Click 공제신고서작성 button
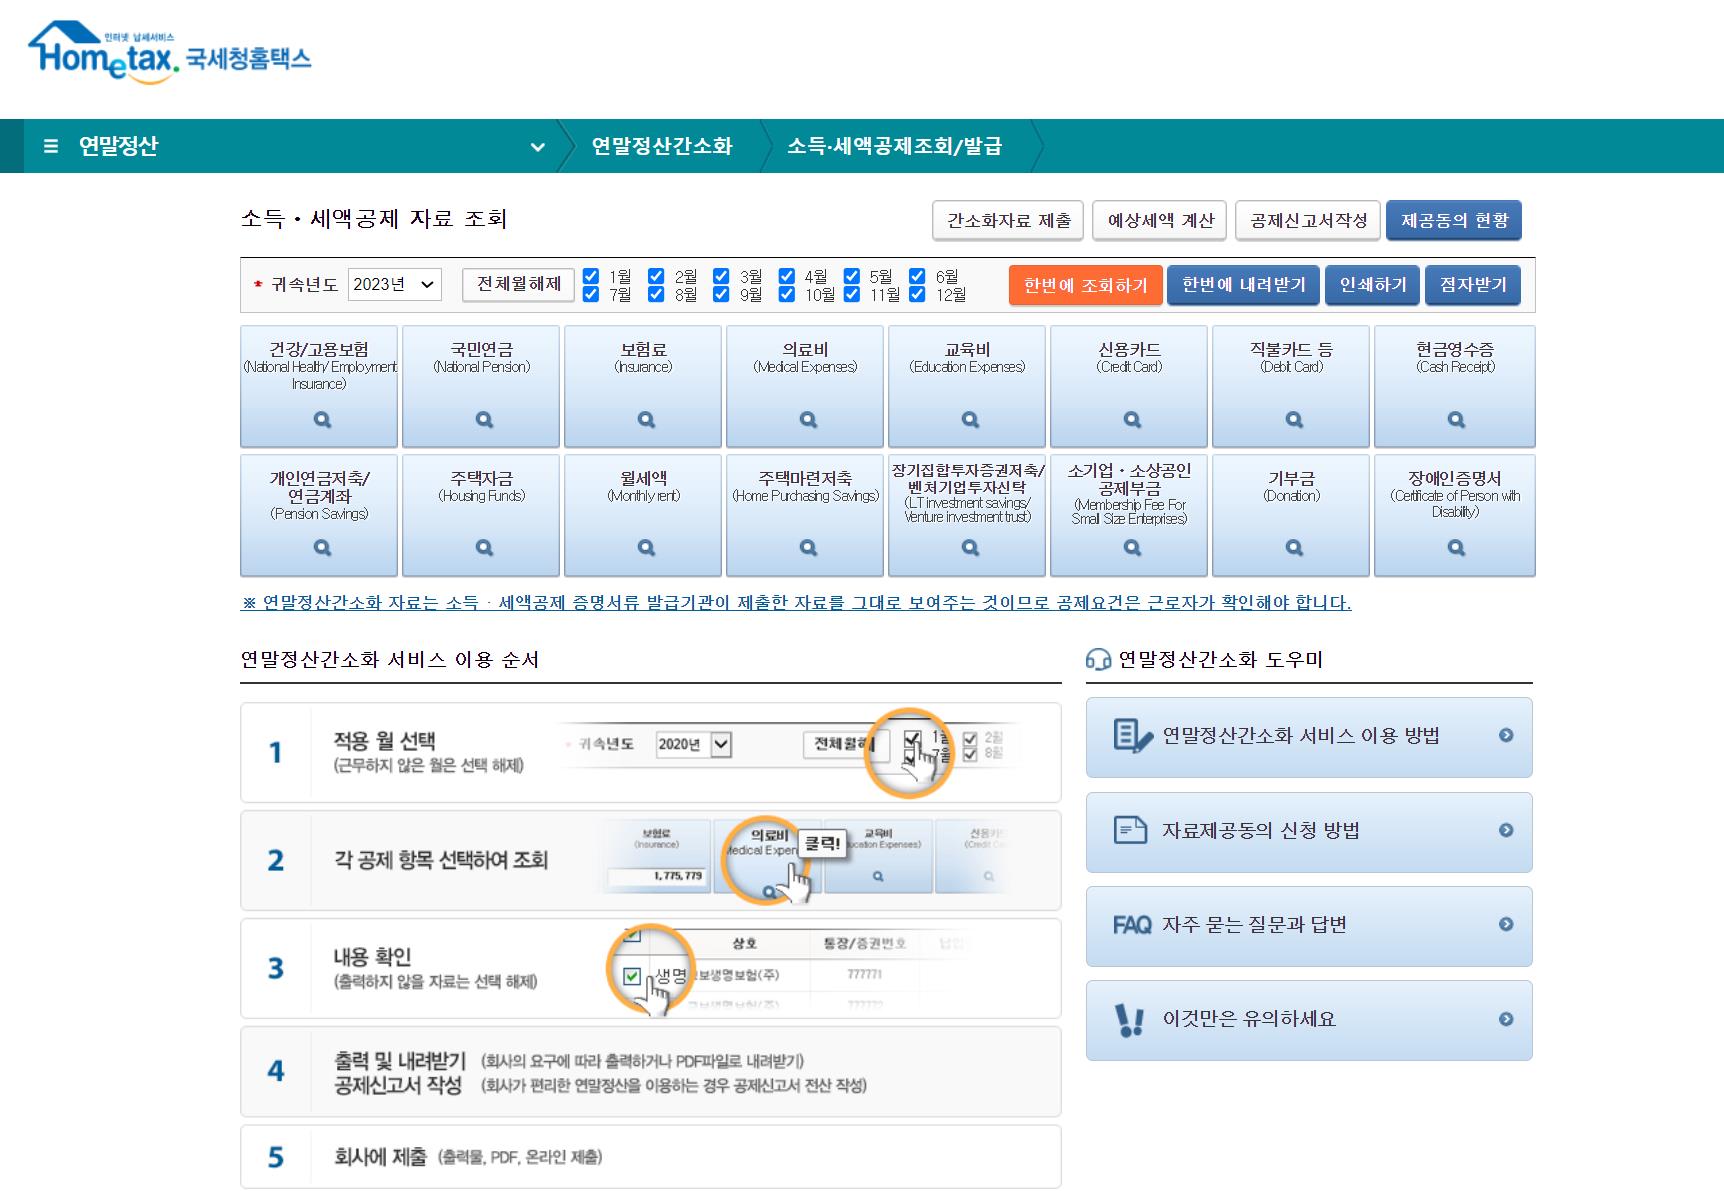 [x=1308, y=220]
